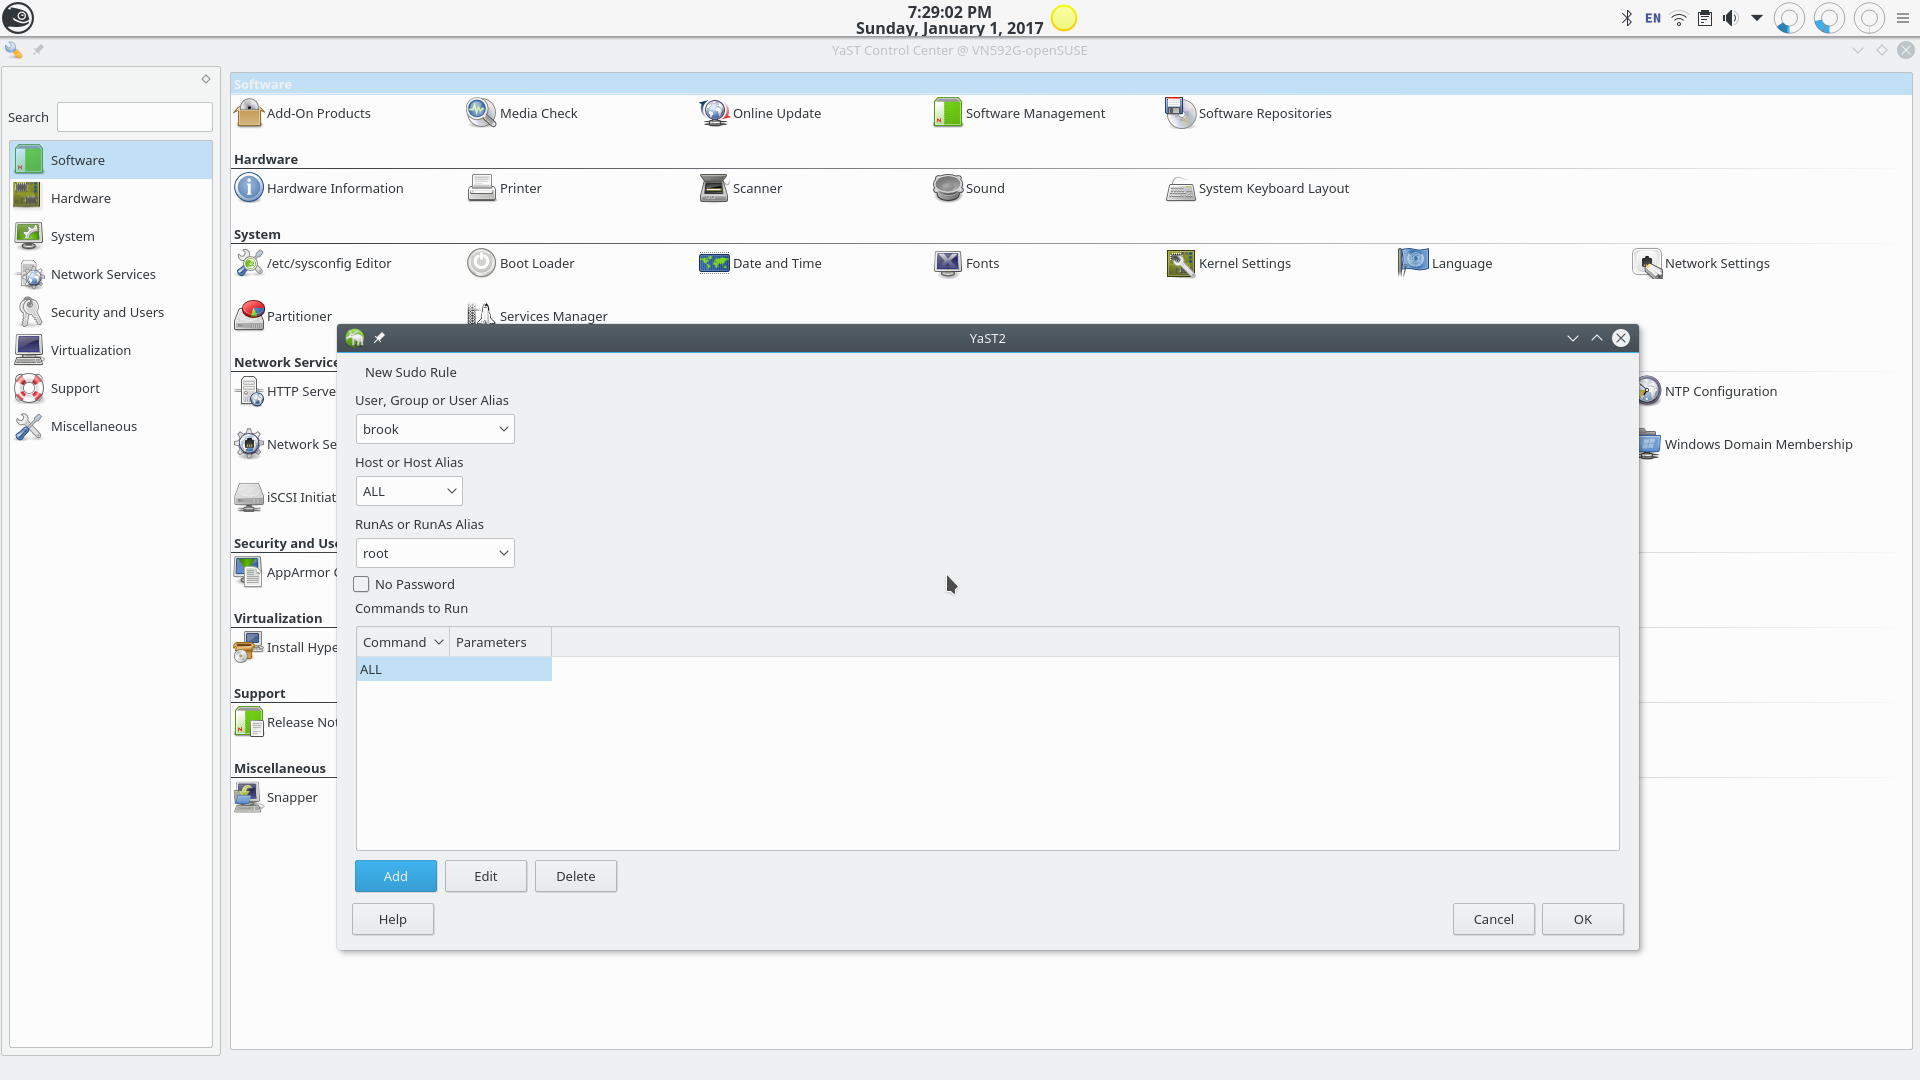Confirm the sudo rule with OK

[x=1583, y=919]
